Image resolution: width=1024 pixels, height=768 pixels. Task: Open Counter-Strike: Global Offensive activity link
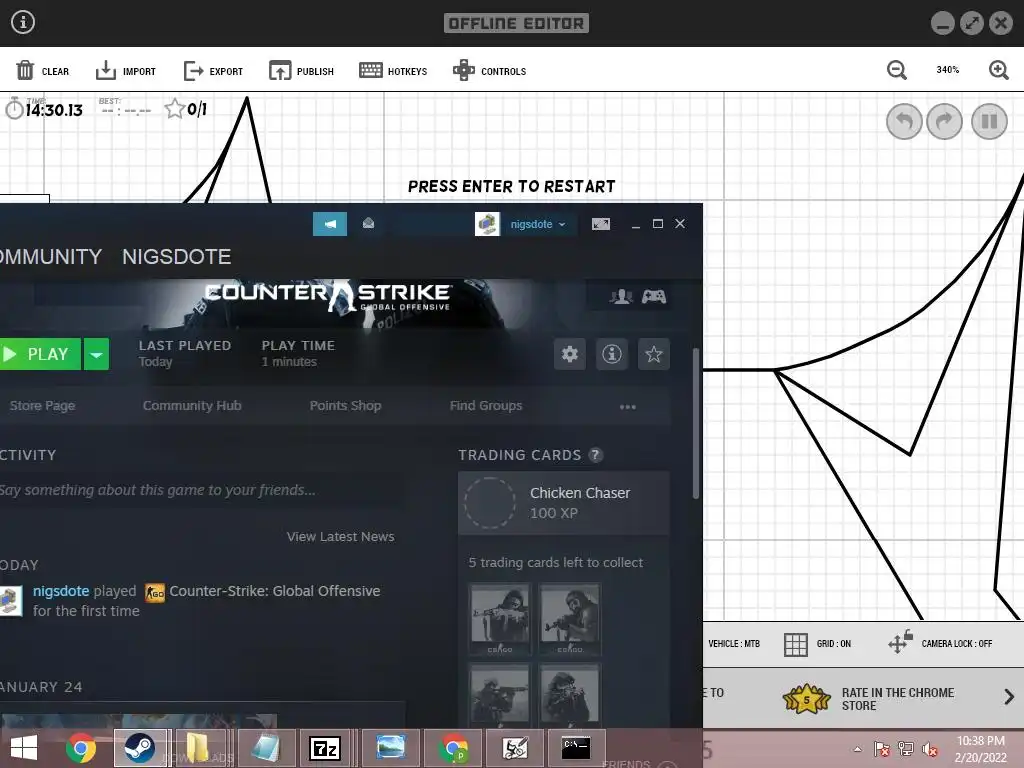[x=274, y=591]
